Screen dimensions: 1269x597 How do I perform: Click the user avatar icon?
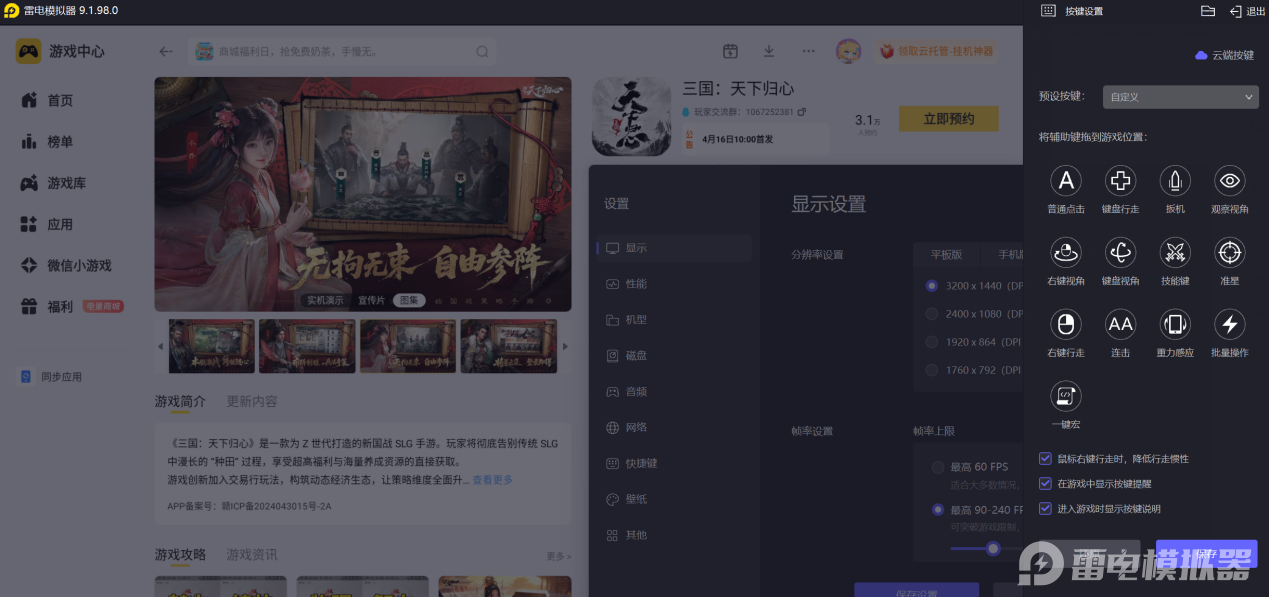point(848,51)
